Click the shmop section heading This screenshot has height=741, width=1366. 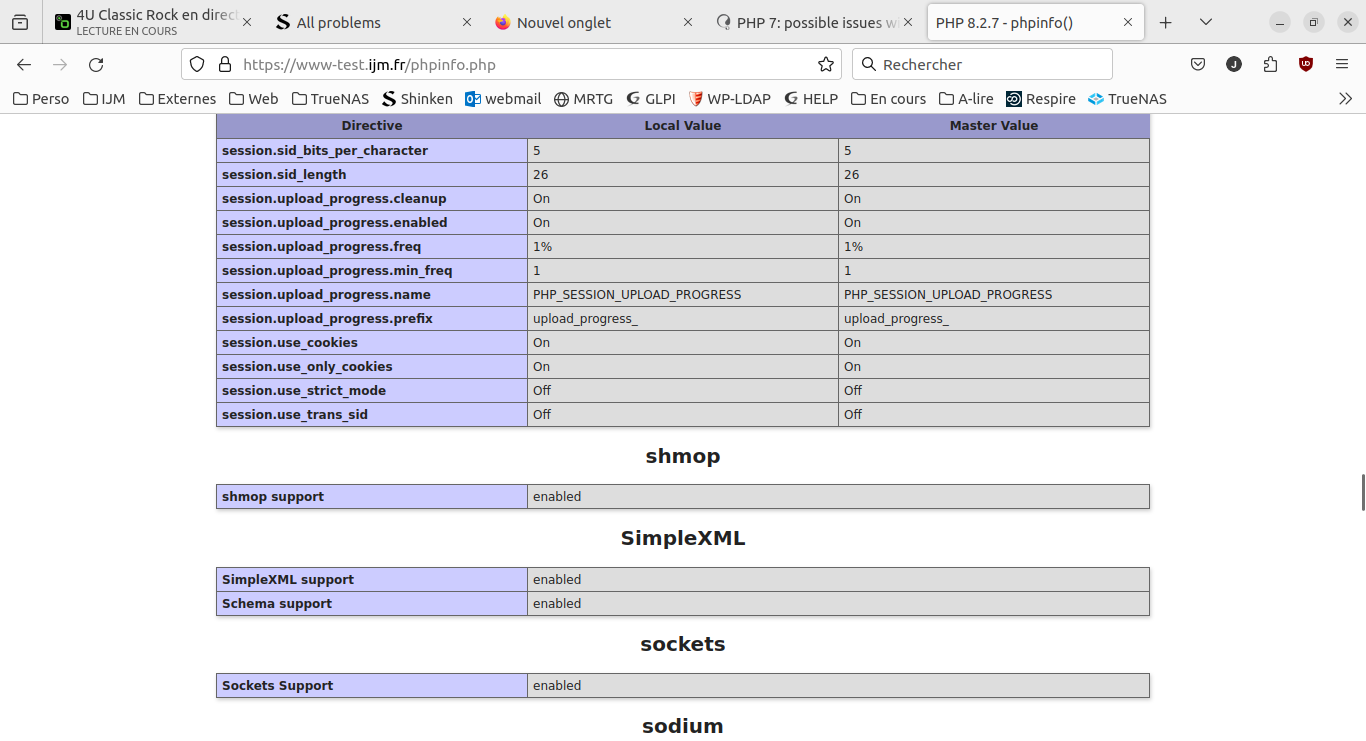click(x=683, y=456)
